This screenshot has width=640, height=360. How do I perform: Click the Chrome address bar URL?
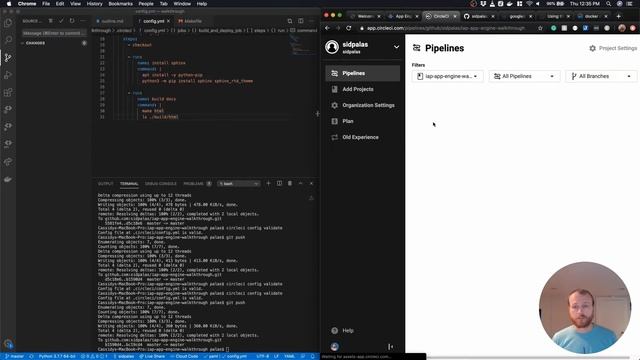[445, 28]
